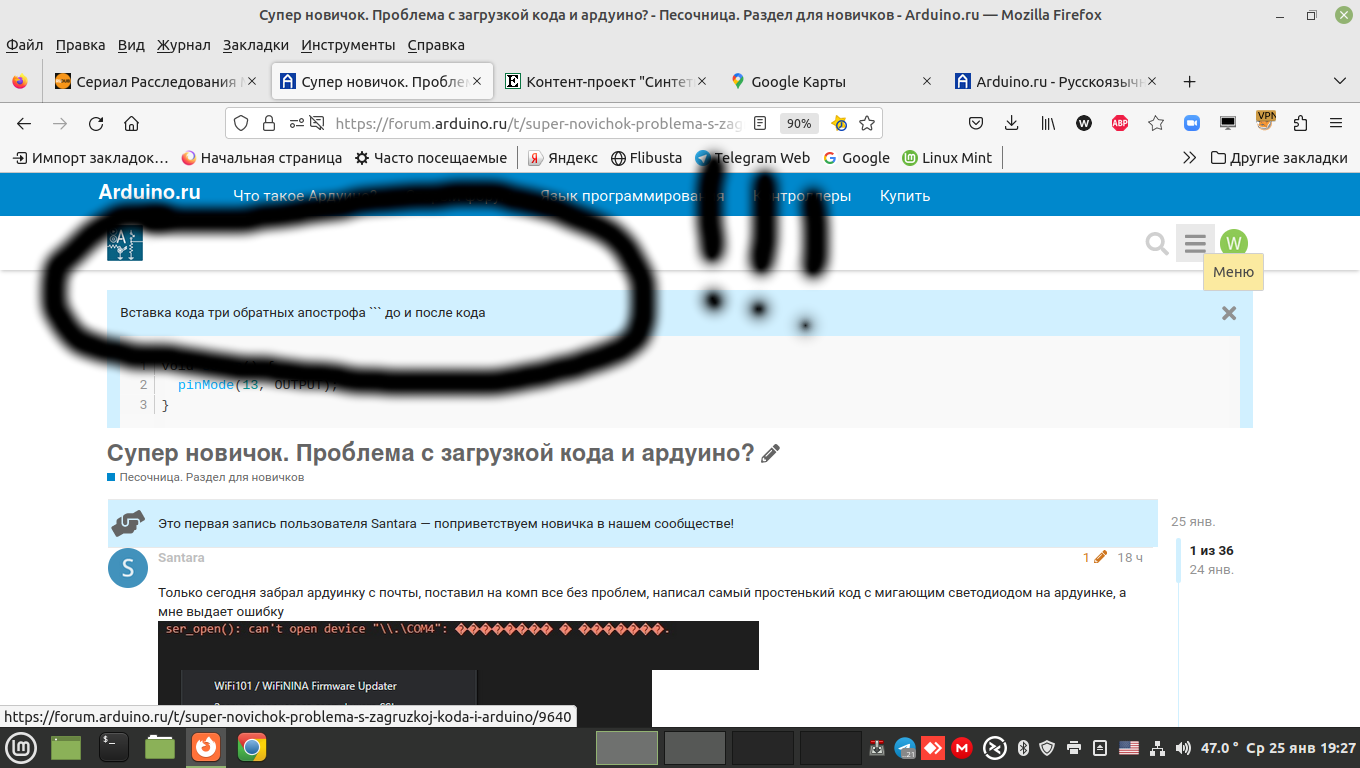This screenshot has height=768, width=1360.
Task: Click the 1 из 36 timeline position
Action: click(1211, 551)
